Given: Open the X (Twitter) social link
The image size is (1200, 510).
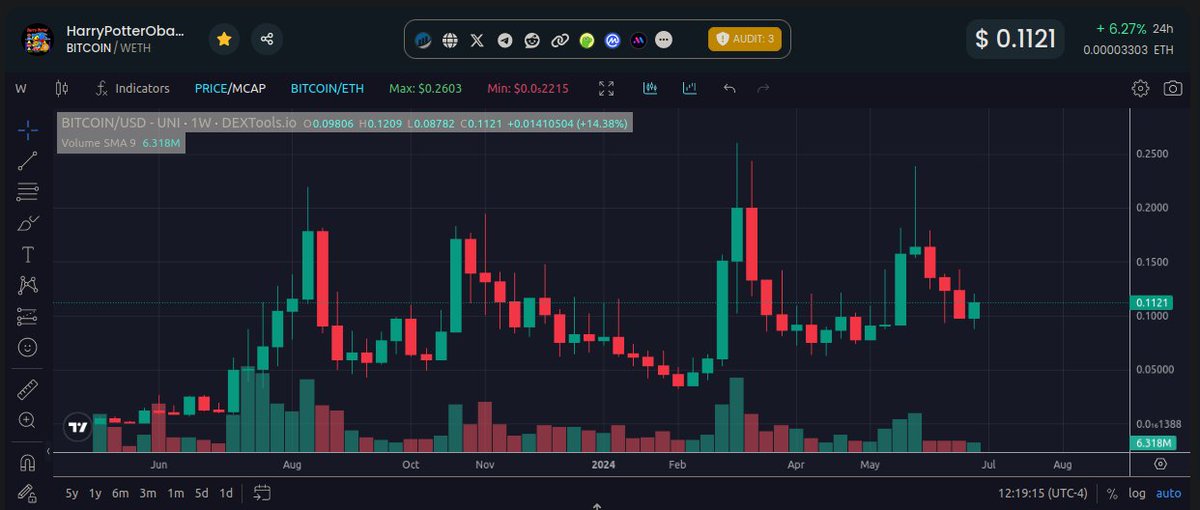Looking at the screenshot, I should [x=478, y=40].
